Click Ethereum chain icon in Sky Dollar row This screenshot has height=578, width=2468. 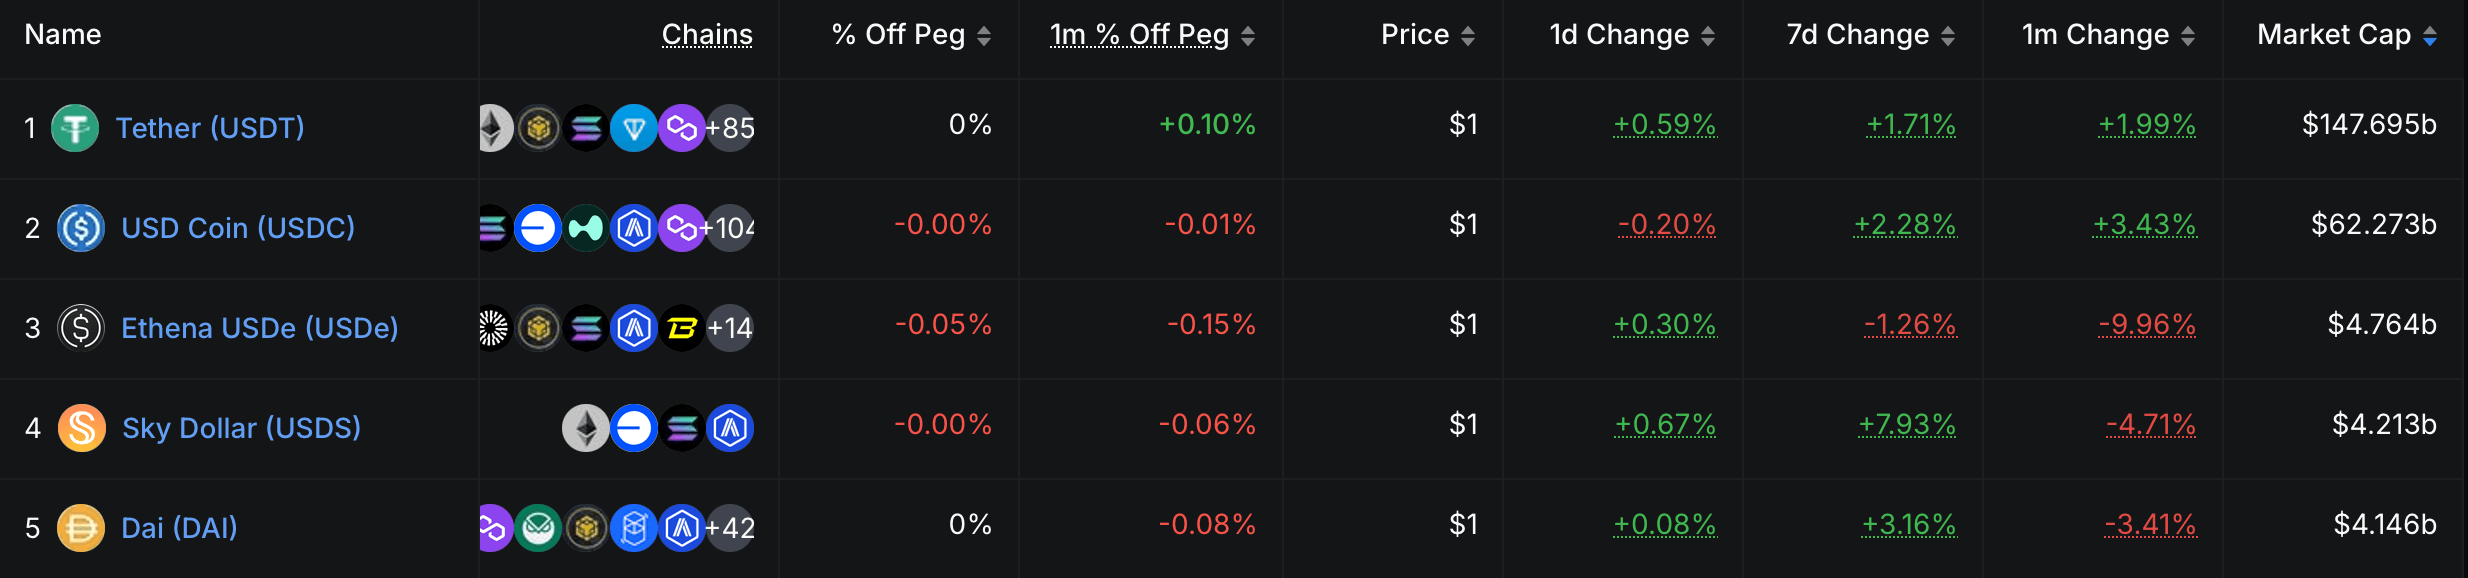(585, 428)
